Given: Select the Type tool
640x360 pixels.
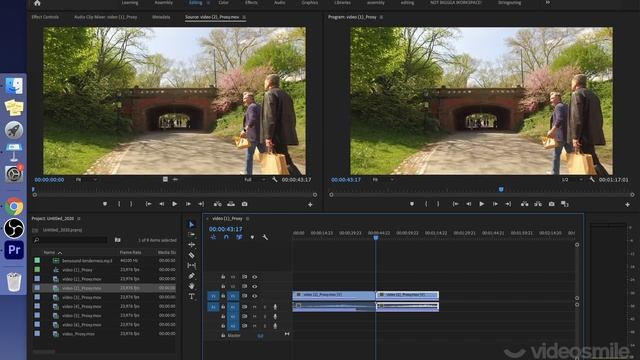Looking at the screenshot, I should coord(191,296).
